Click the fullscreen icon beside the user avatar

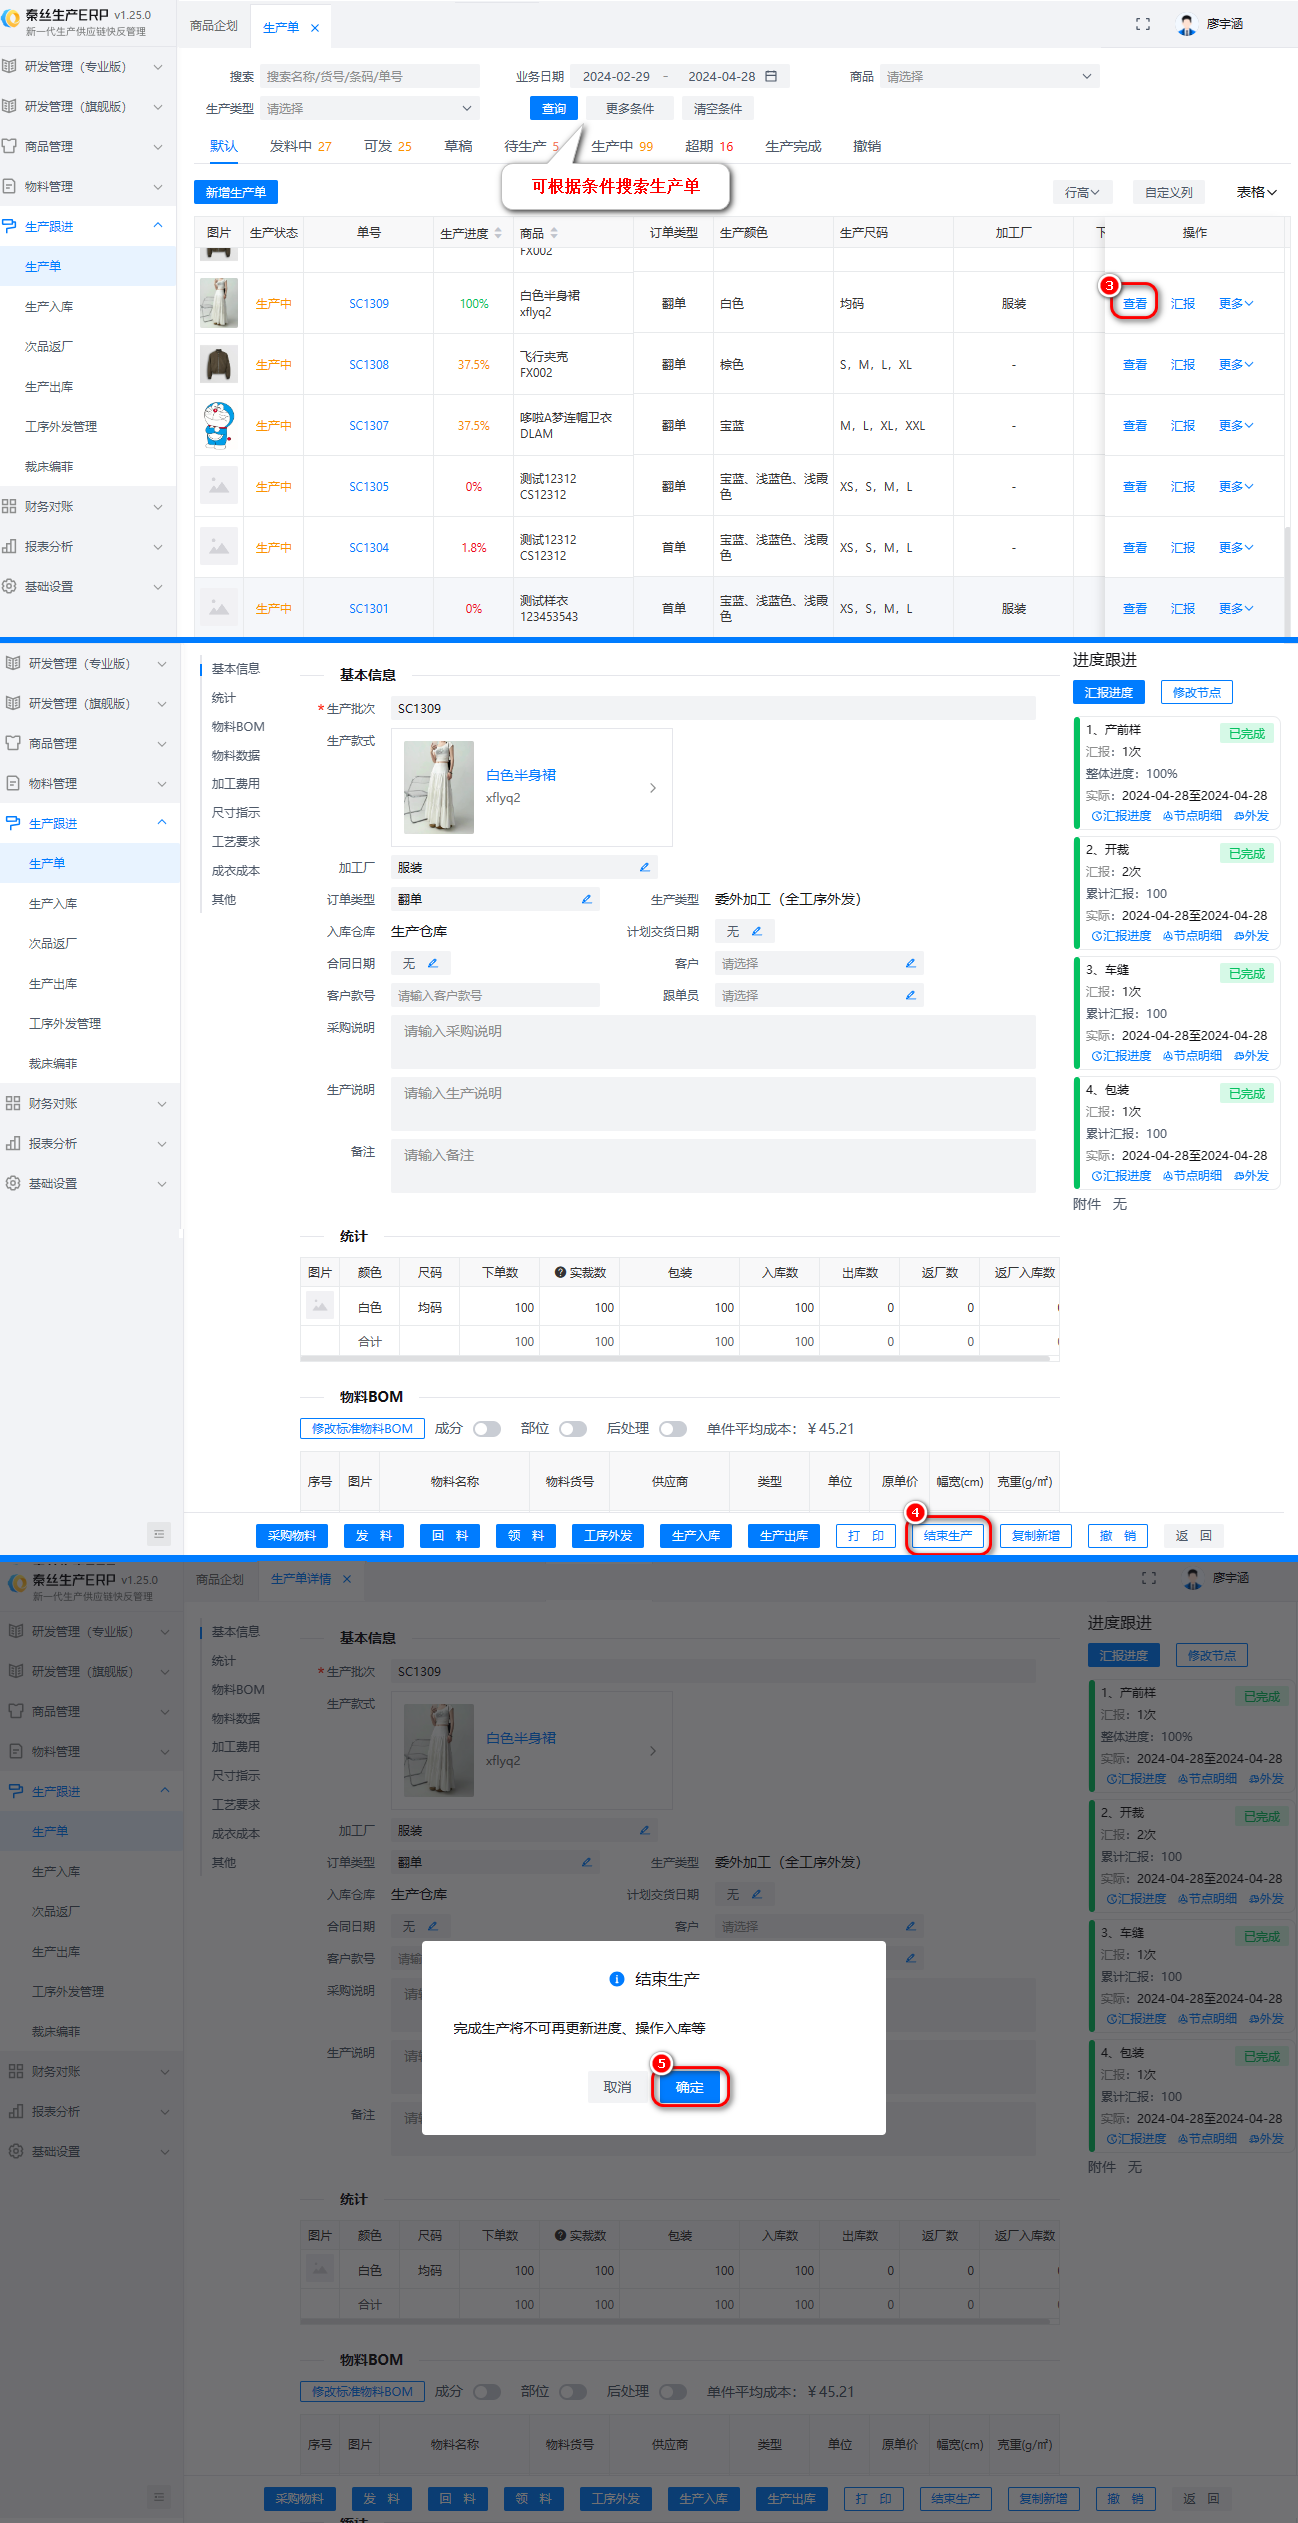coord(1142,24)
